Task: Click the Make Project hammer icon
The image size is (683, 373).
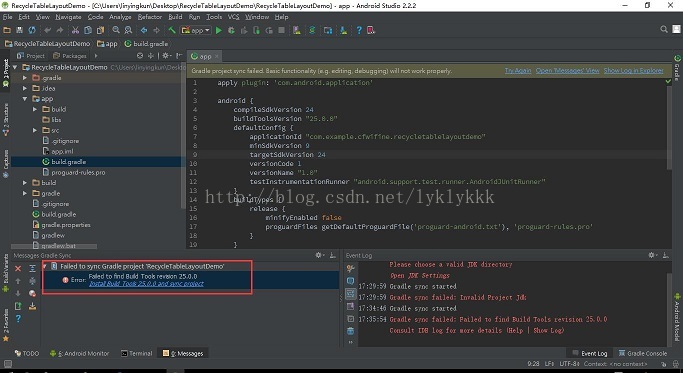Action: [172, 30]
